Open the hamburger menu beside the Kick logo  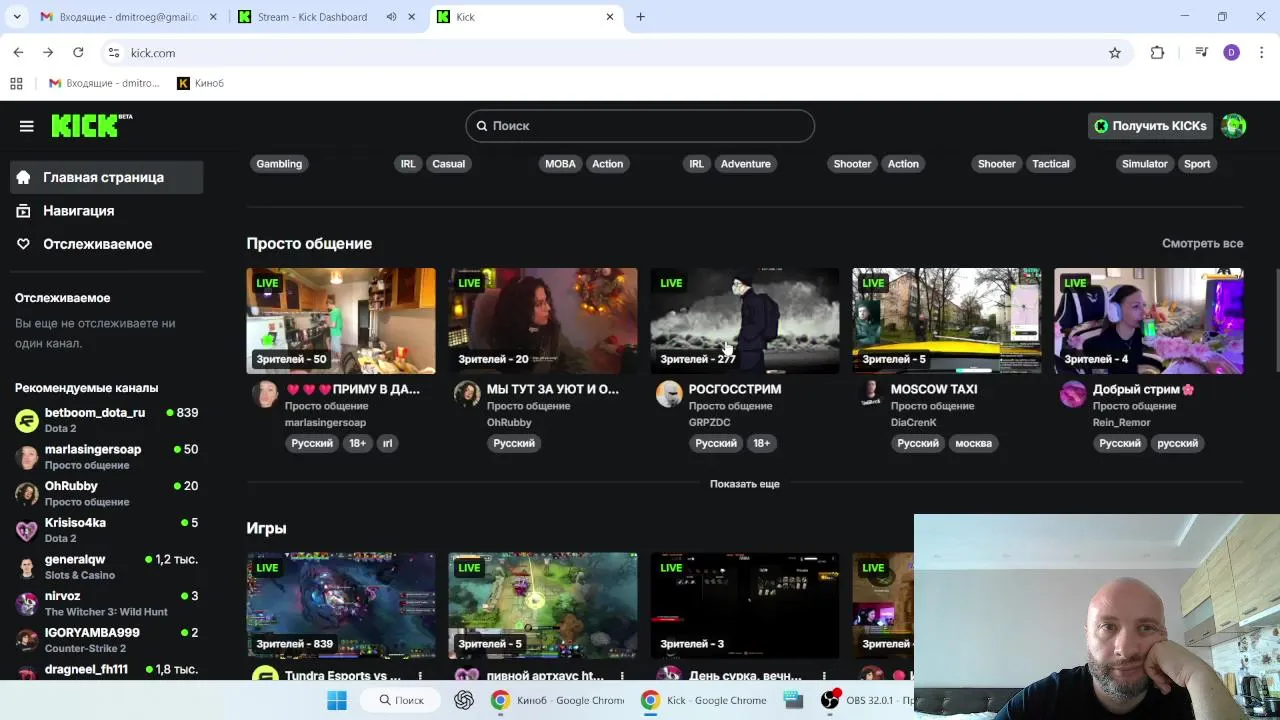(27, 126)
